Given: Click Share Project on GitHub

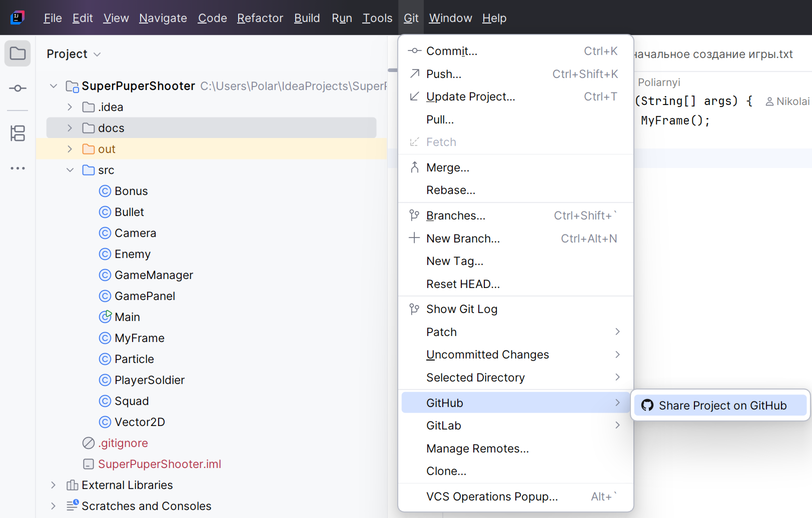Looking at the screenshot, I should [720, 405].
